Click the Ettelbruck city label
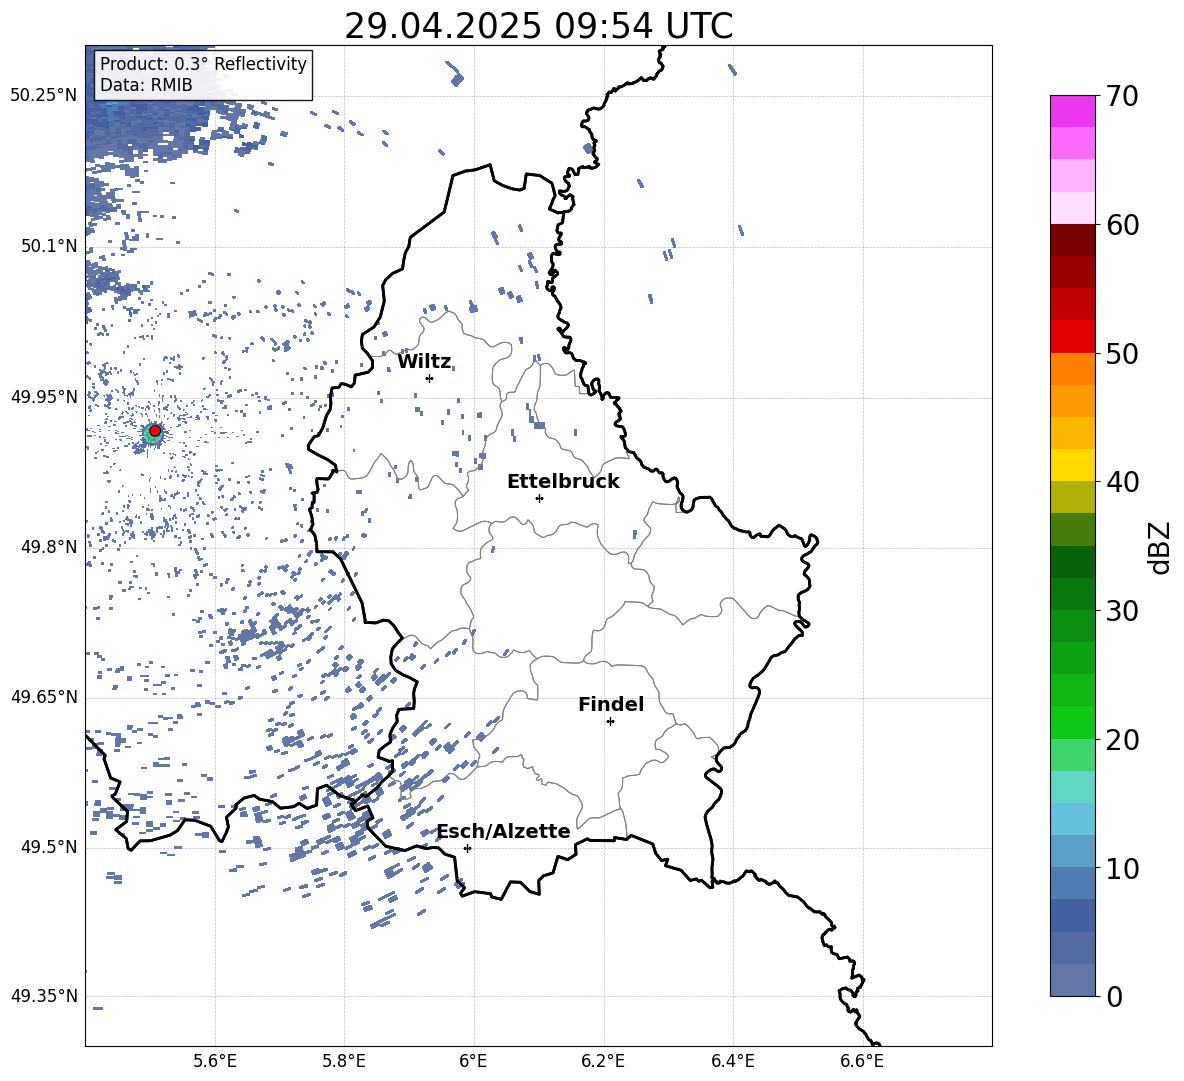The width and height of the screenshot is (1184, 1081). pos(563,482)
